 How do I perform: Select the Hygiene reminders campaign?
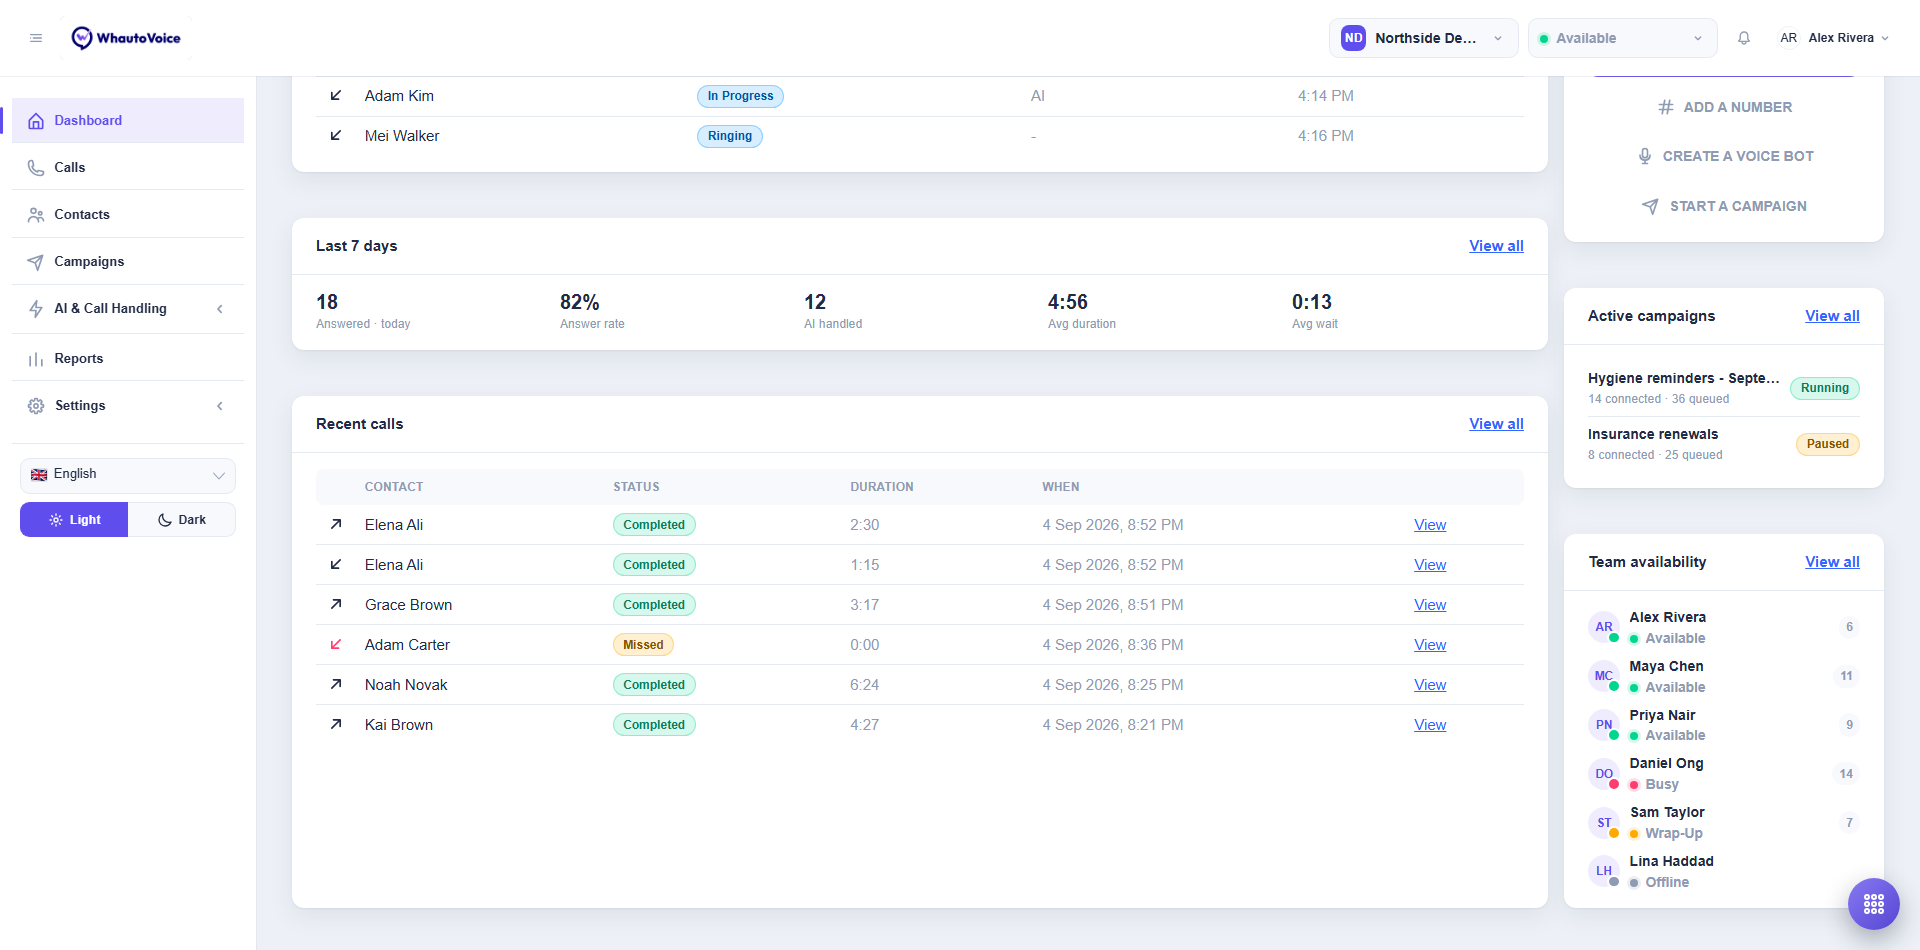tap(1724, 388)
